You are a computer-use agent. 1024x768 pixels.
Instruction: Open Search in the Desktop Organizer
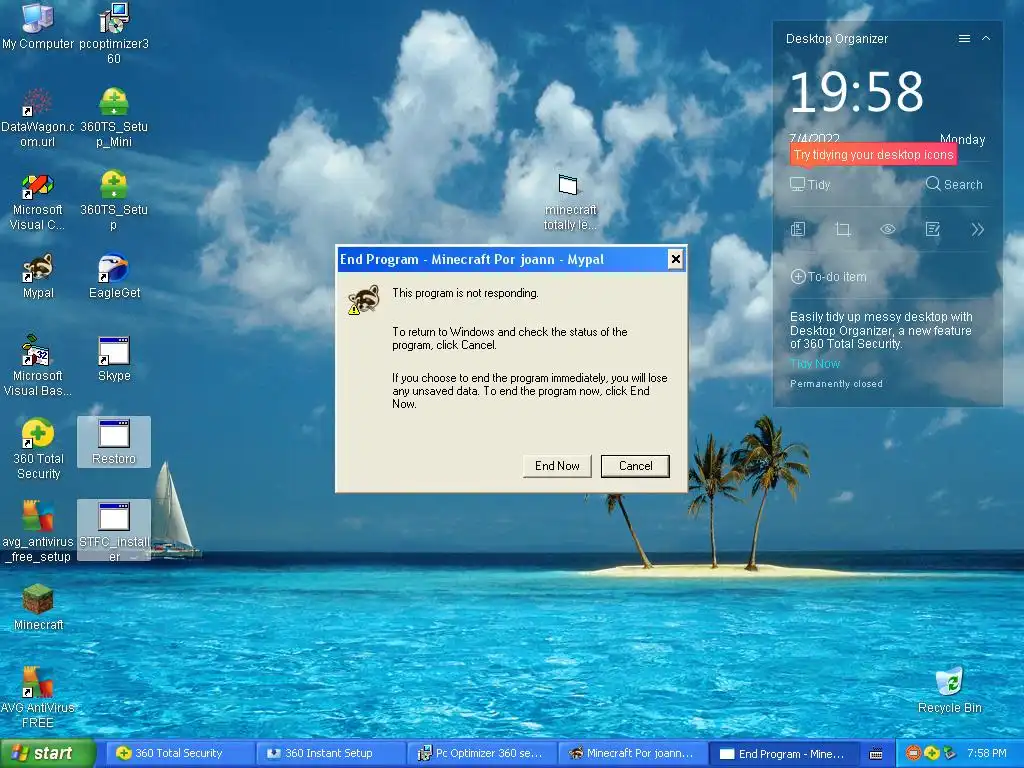pos(954,185)
